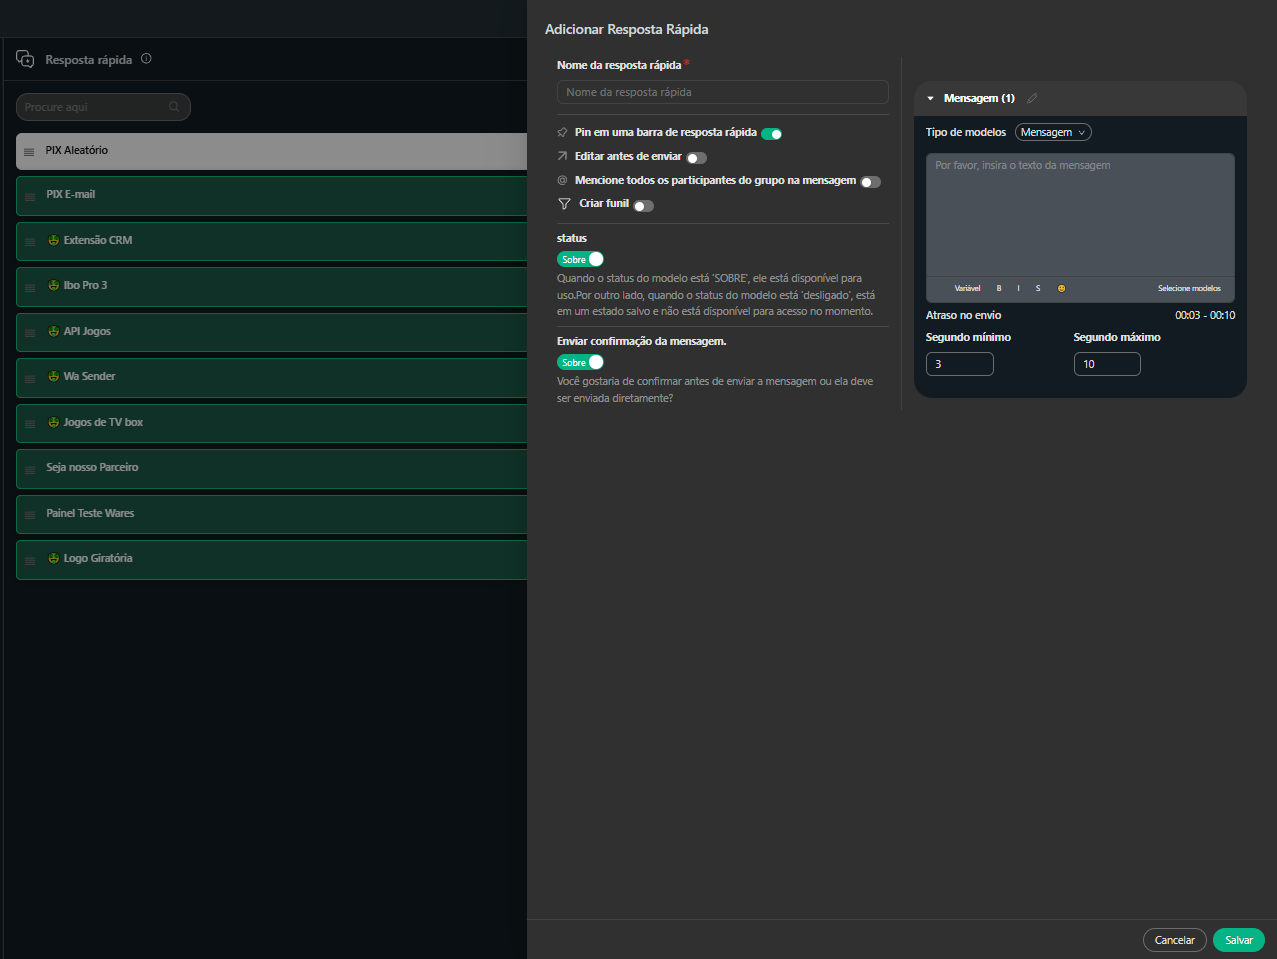
Task: Select the PIX E-mail quick reply
Action: (270, 195)
